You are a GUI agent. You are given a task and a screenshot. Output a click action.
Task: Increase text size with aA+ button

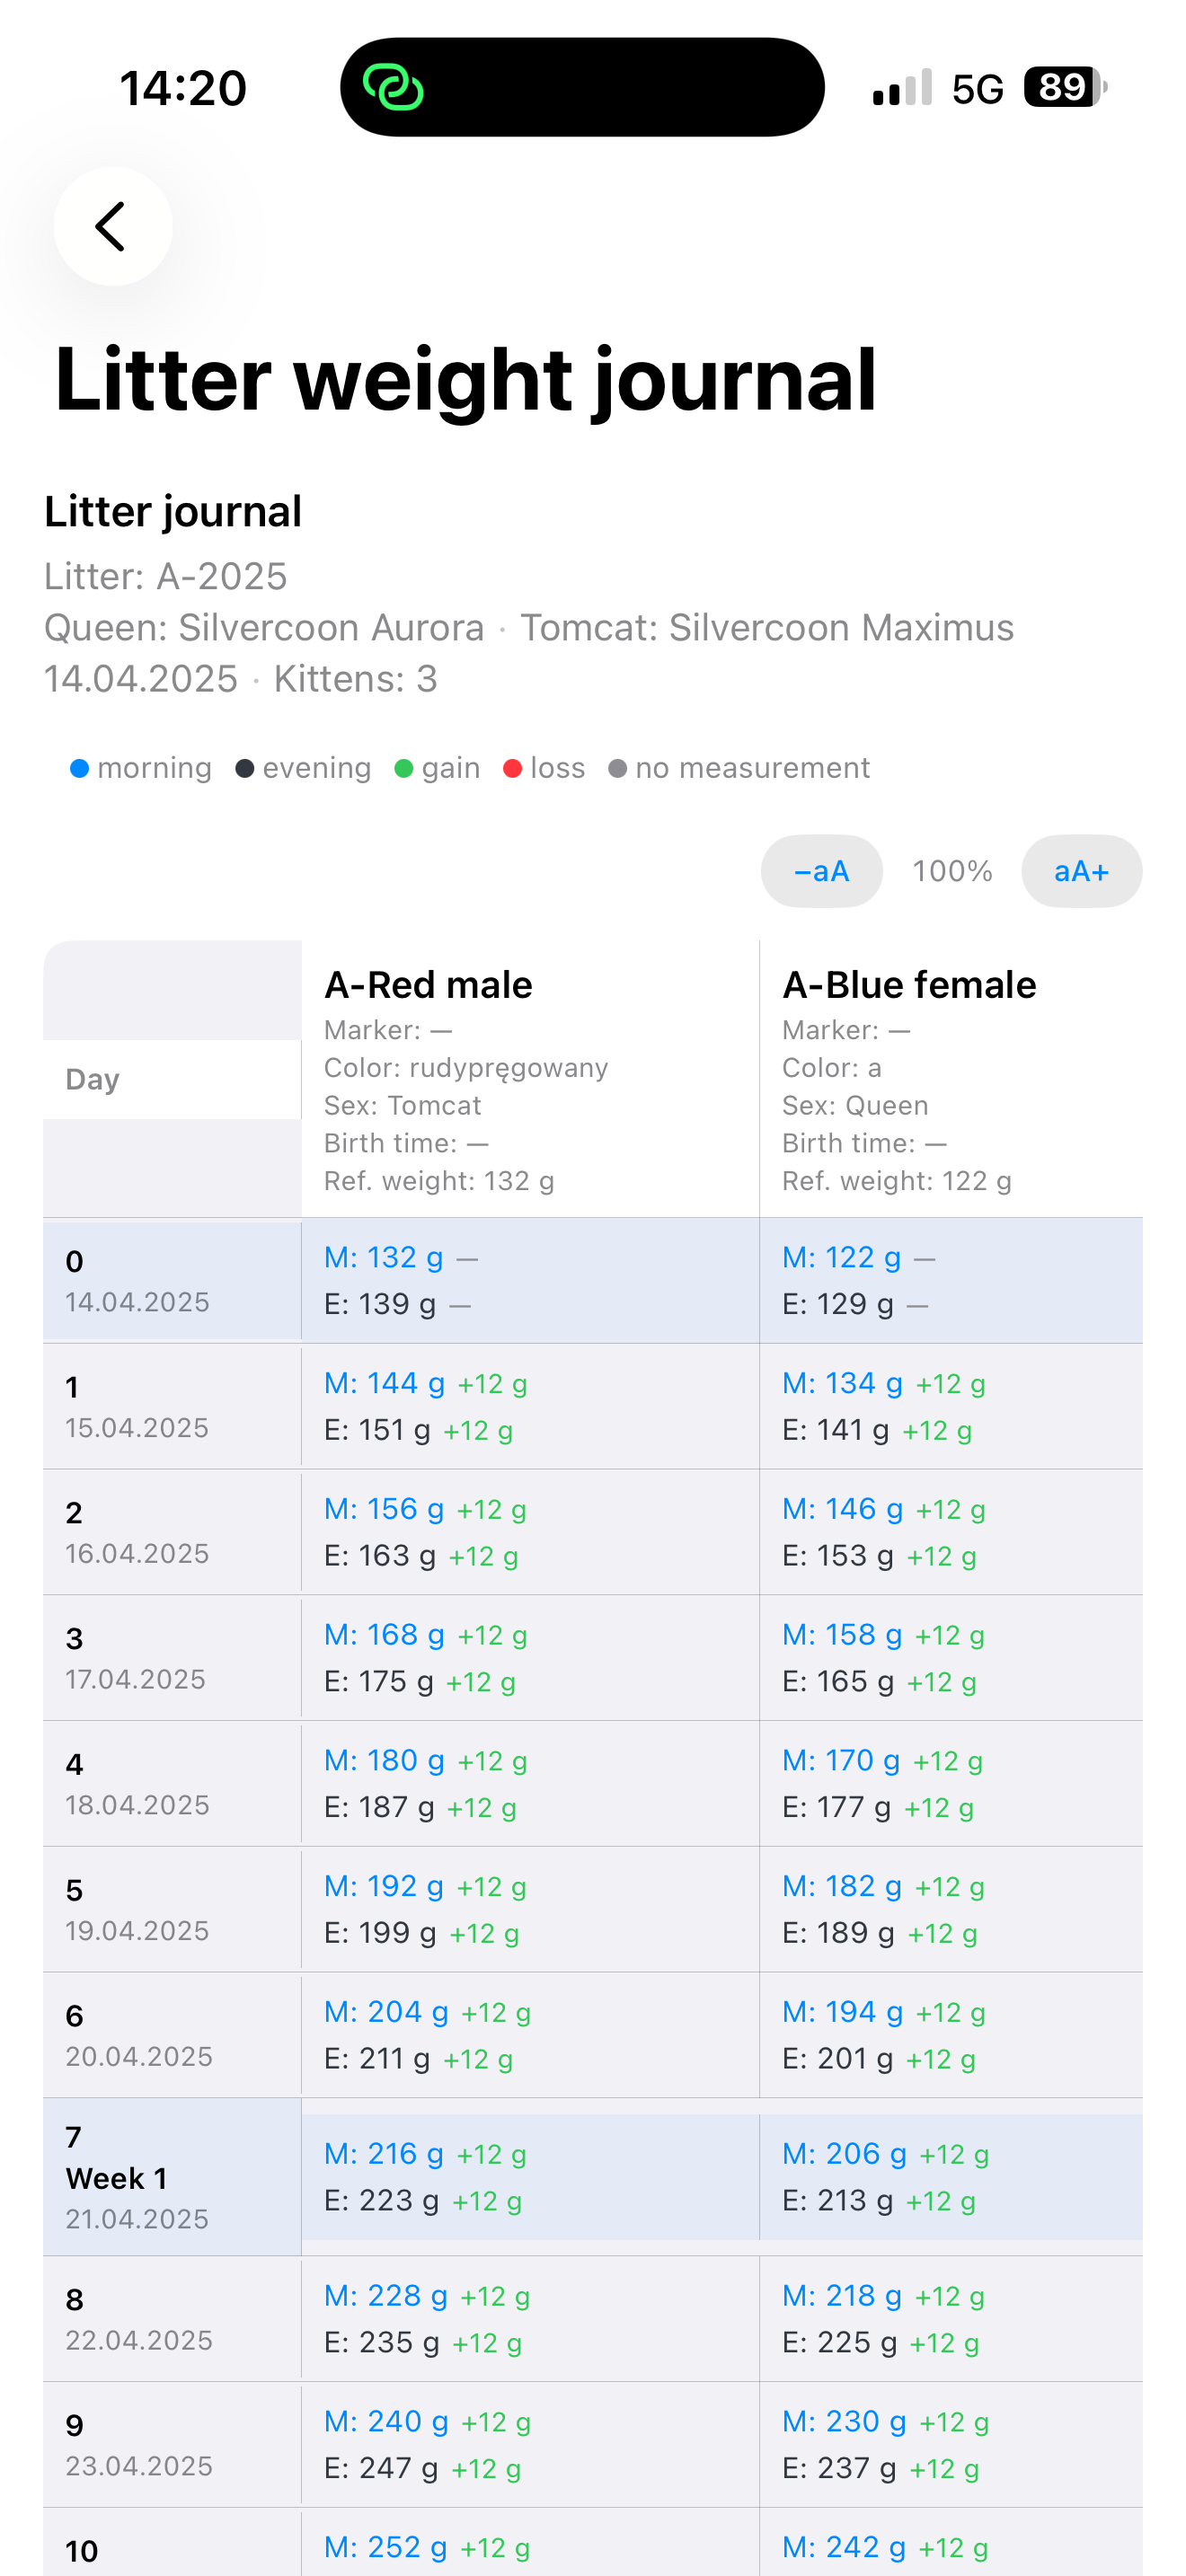point(1082,871)
